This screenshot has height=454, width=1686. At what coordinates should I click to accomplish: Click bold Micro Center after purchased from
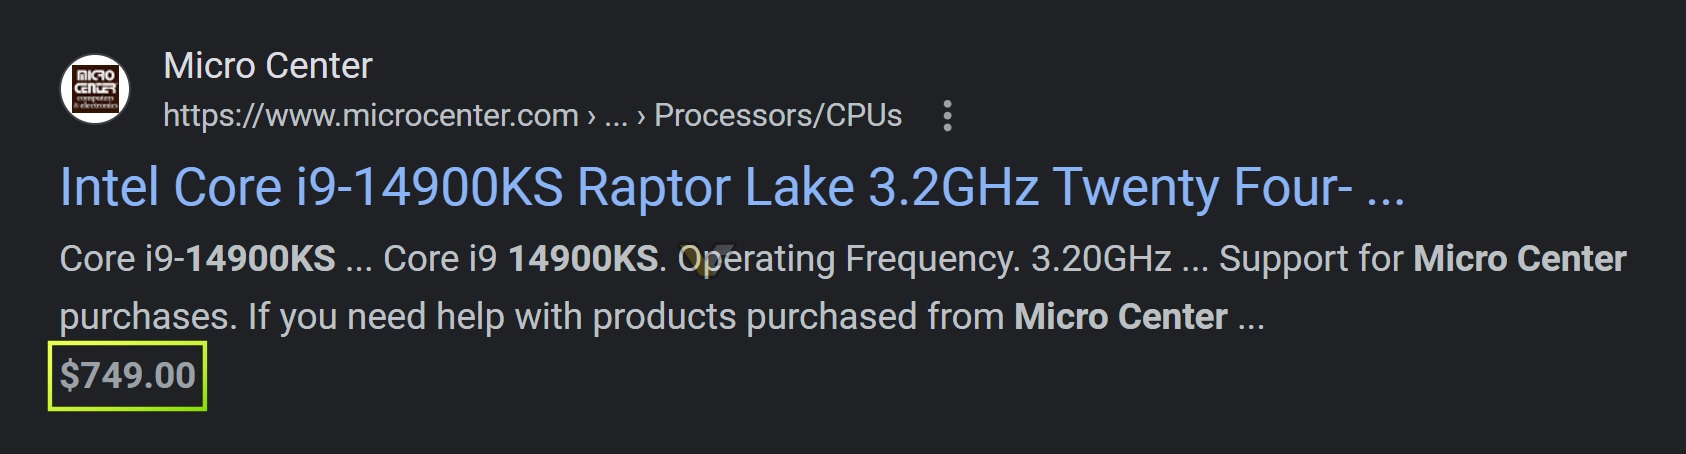pyautogui.click(x=1120, y=317)
